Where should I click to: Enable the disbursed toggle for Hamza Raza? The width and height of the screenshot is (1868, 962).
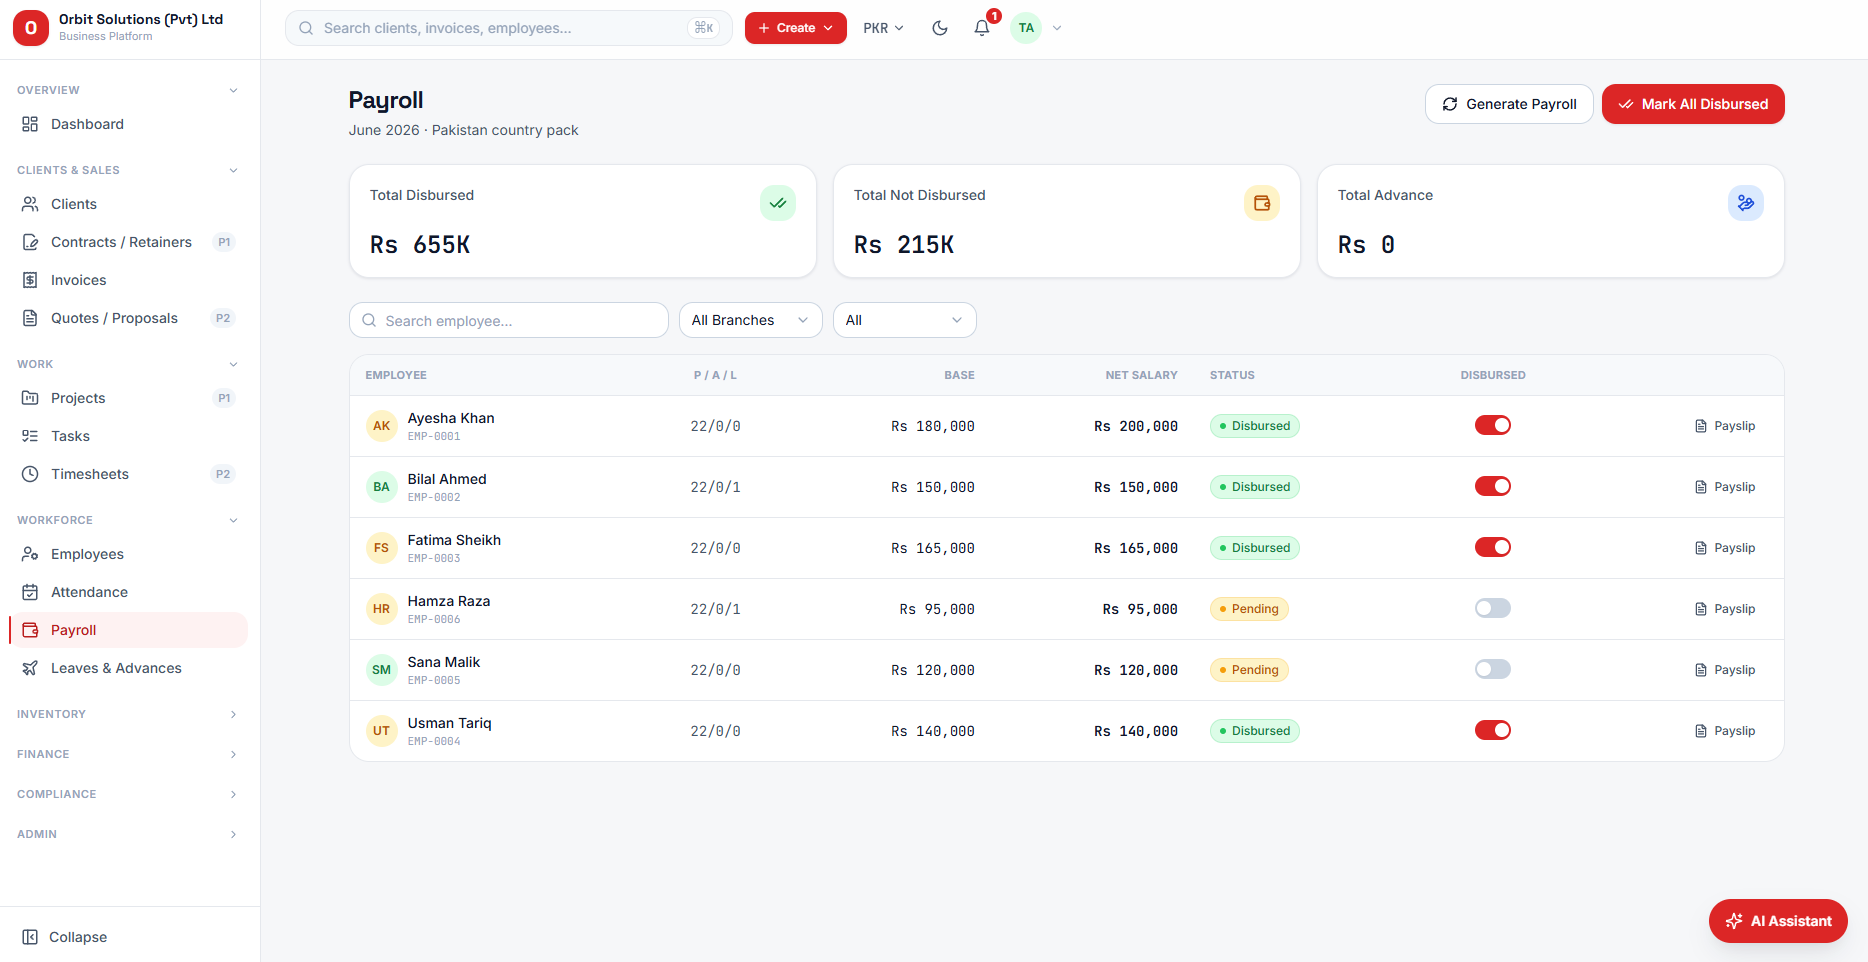coord(1493,608)
